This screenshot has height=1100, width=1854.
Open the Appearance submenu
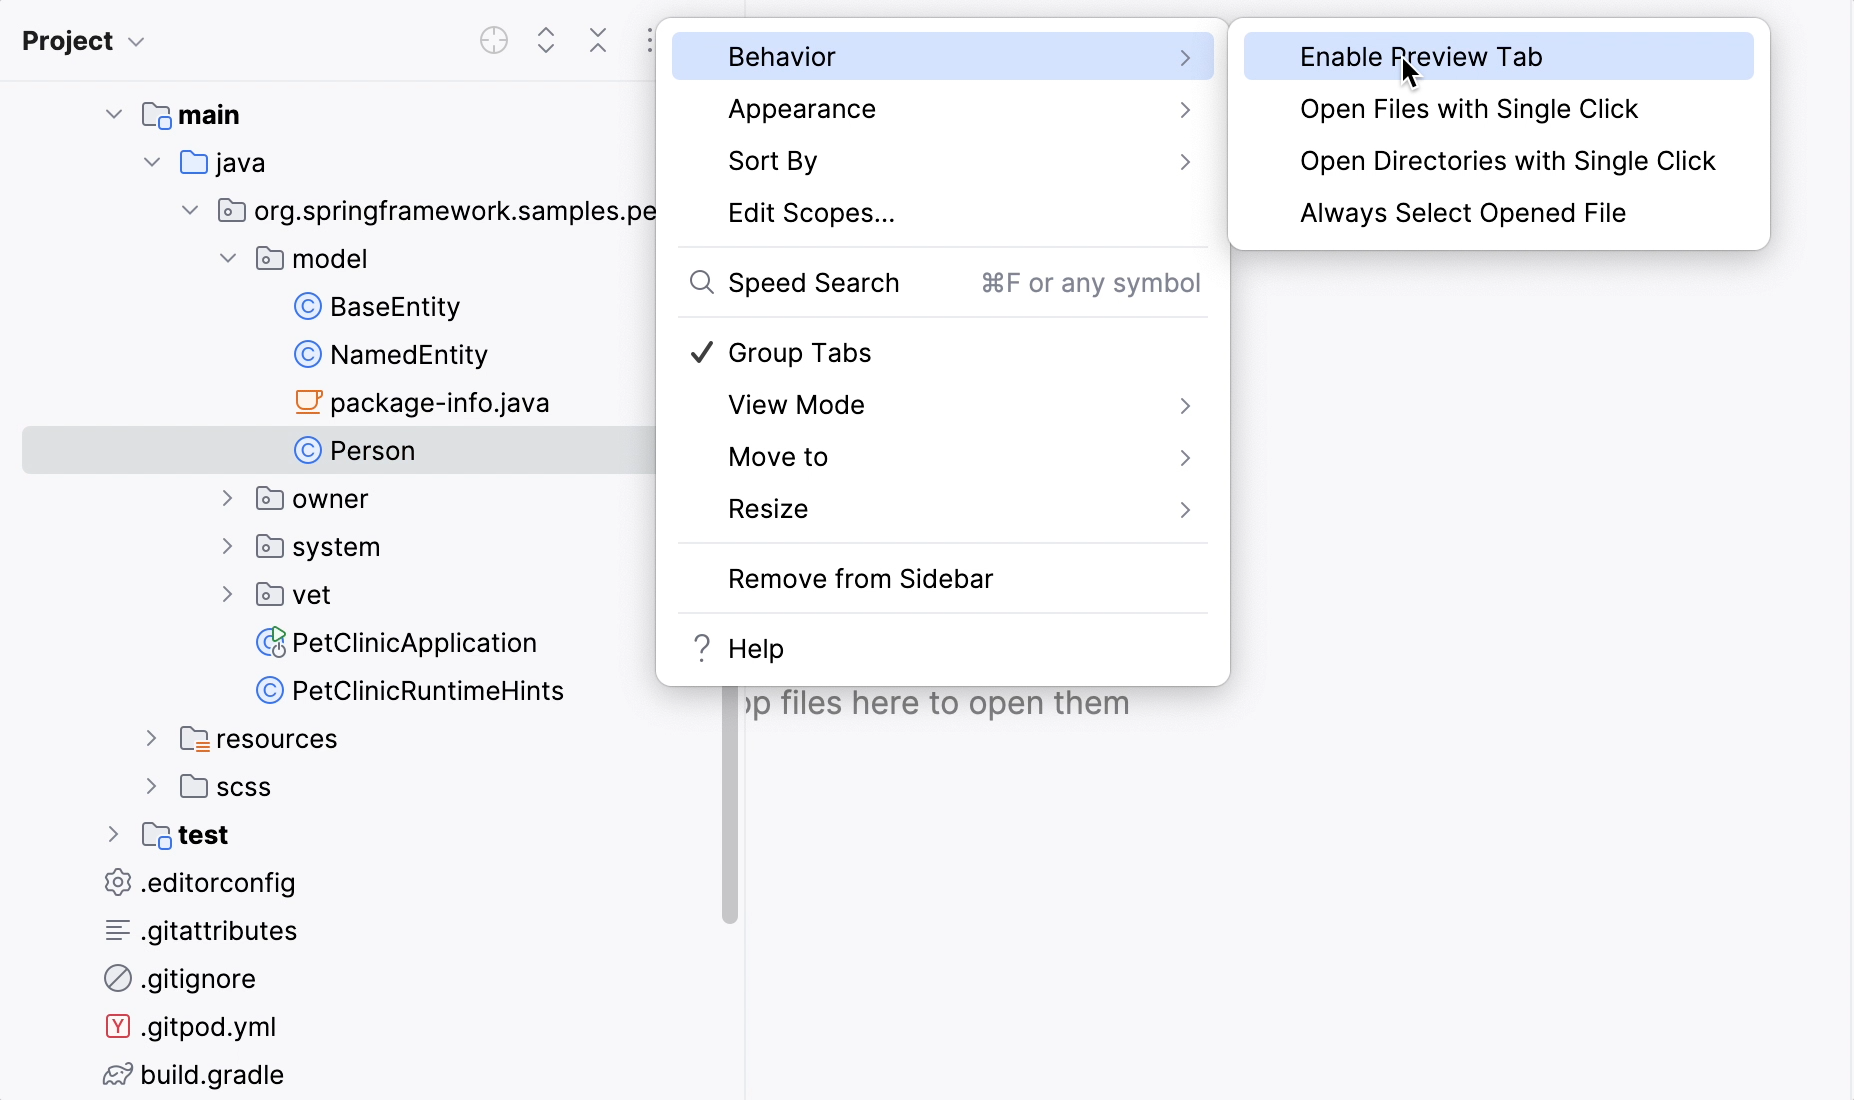[802, 109]
